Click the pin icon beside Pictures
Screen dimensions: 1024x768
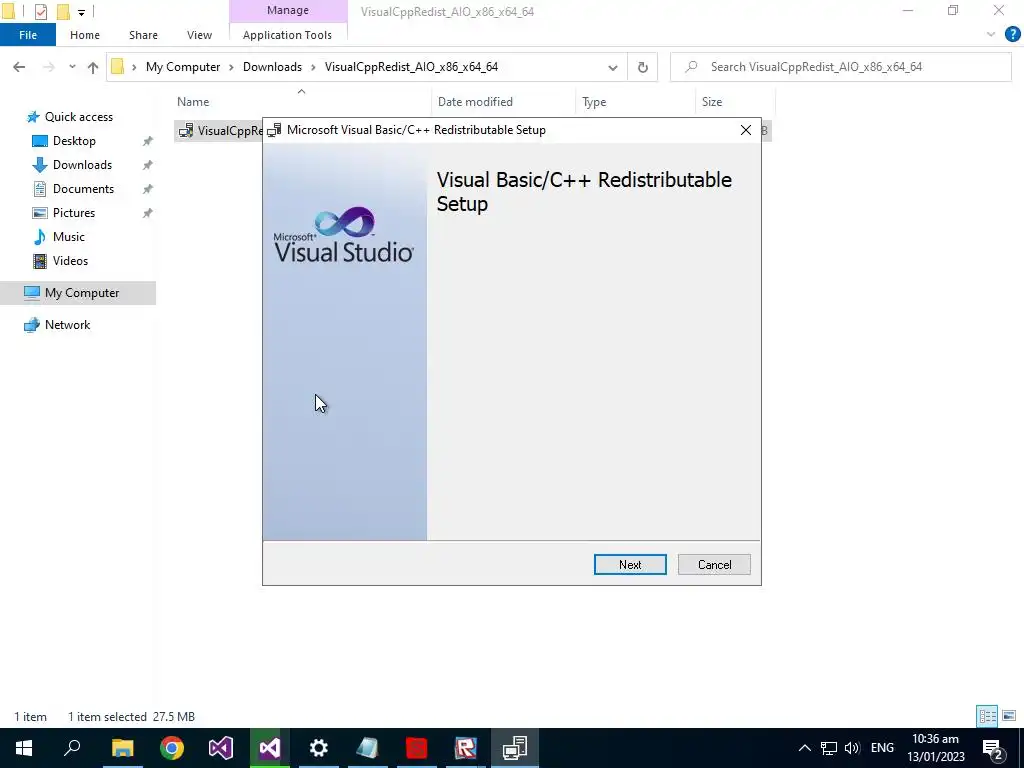[x=148, y=213]
